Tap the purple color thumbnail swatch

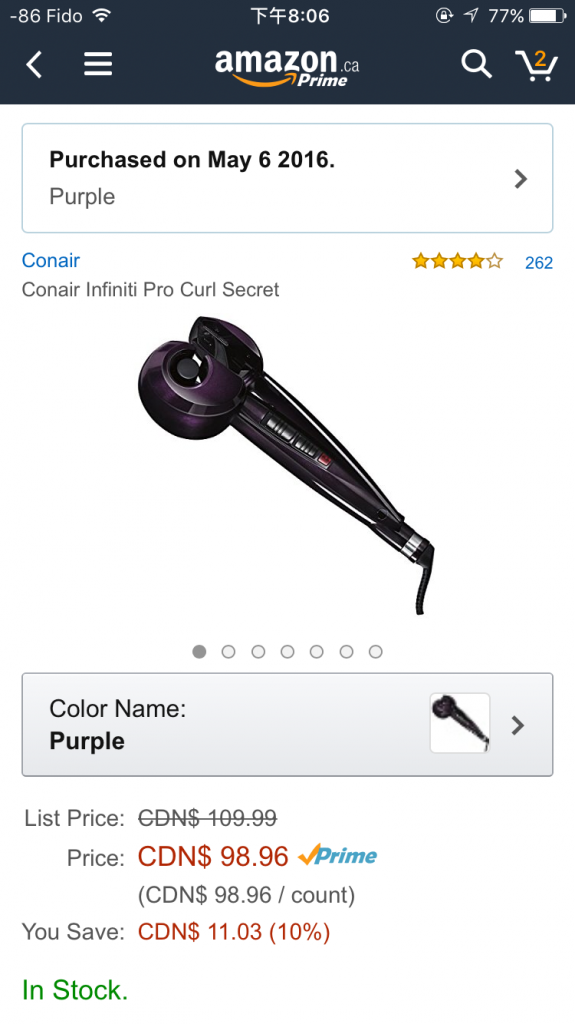point(460,723)
